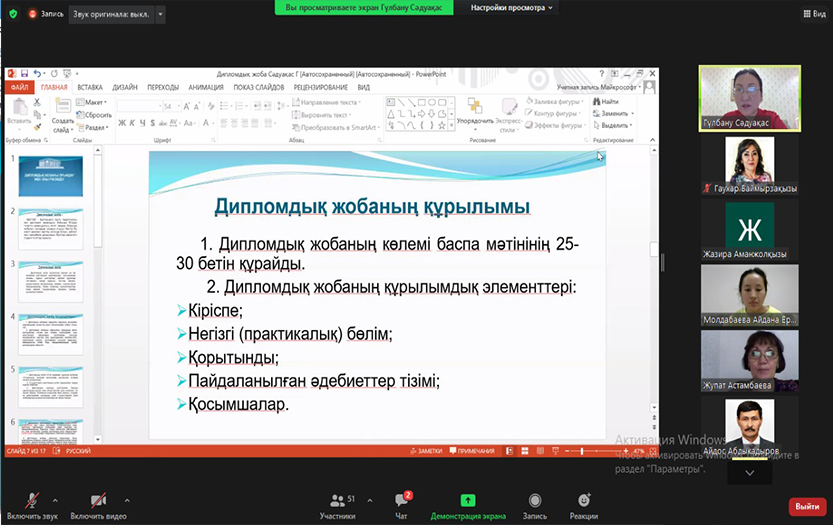
Task: Start recording with the Запись toolbar icon
Action: click(535, 500)
